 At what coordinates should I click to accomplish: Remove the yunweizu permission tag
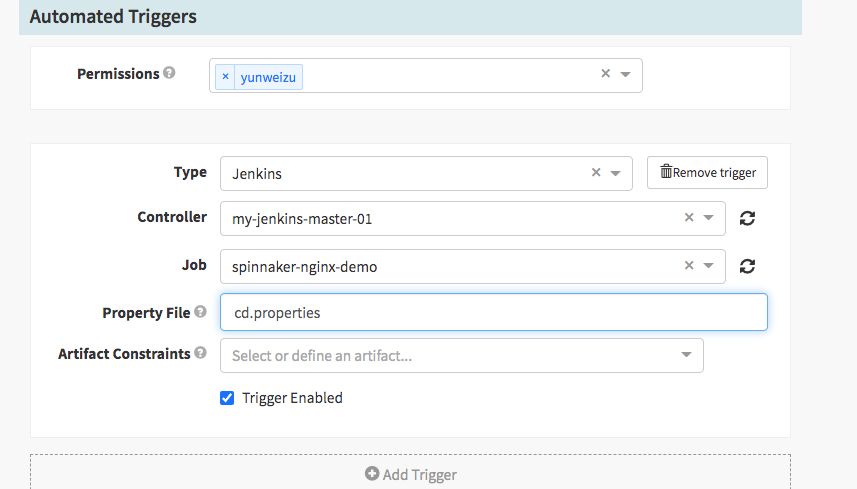coord(225,76)
